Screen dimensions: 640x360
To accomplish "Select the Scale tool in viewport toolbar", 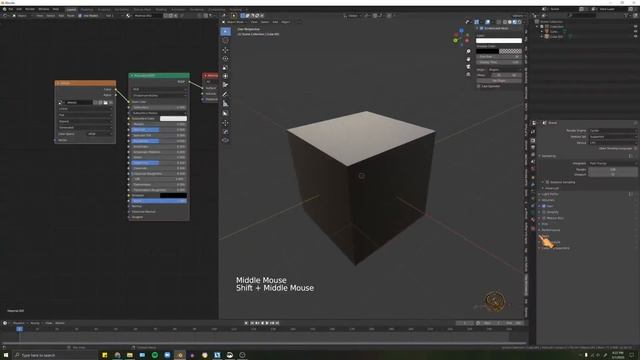I will point(225,68).
